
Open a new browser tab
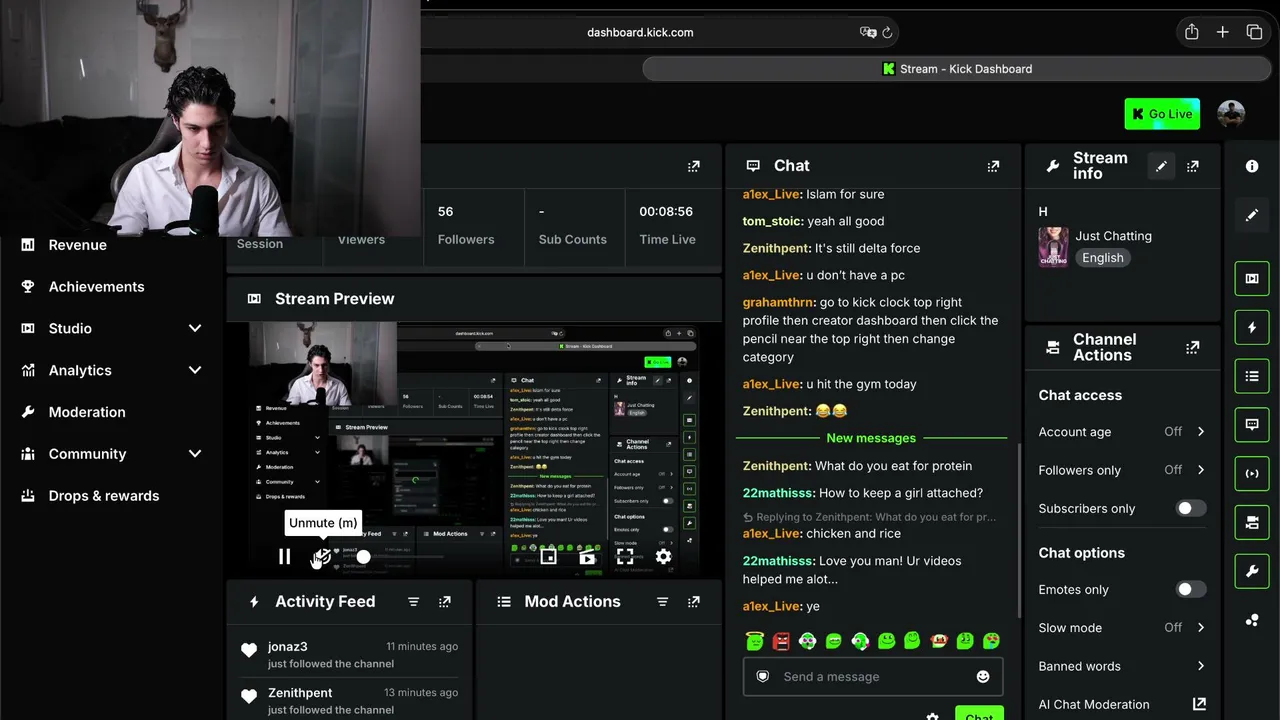pos(1222,32)
